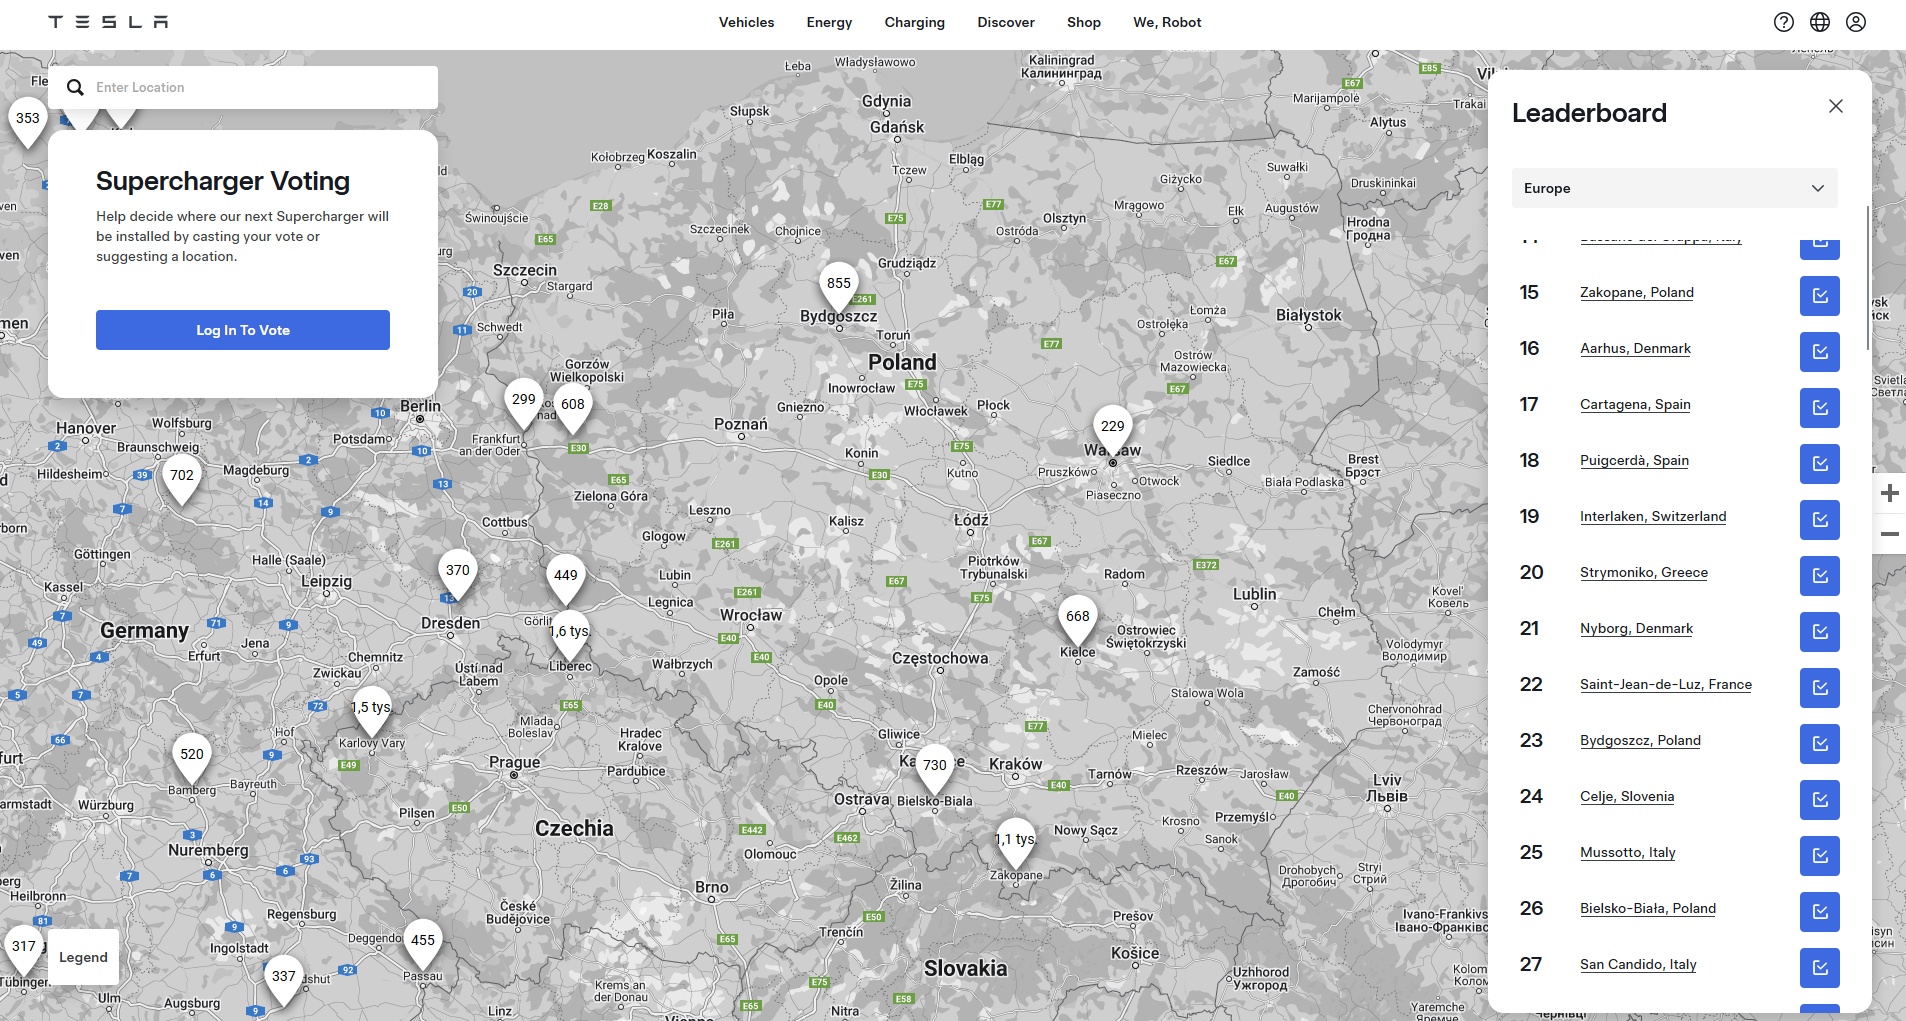1906x1021 pixels.
Task: Select the 730 map pin near Bielsko-Biała
Action: [x=935, y=767]
